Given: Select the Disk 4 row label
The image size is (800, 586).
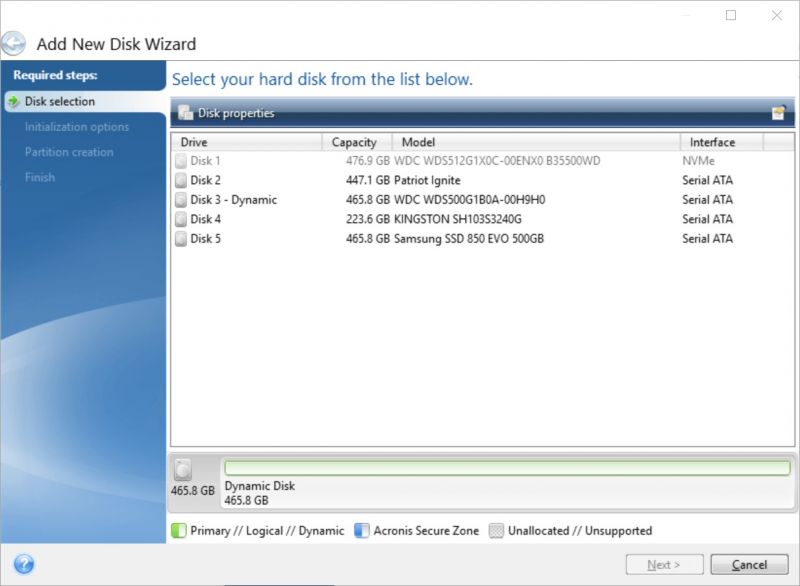Looking at the screenshot, I should pyautogui.click(x=206, y=219).
